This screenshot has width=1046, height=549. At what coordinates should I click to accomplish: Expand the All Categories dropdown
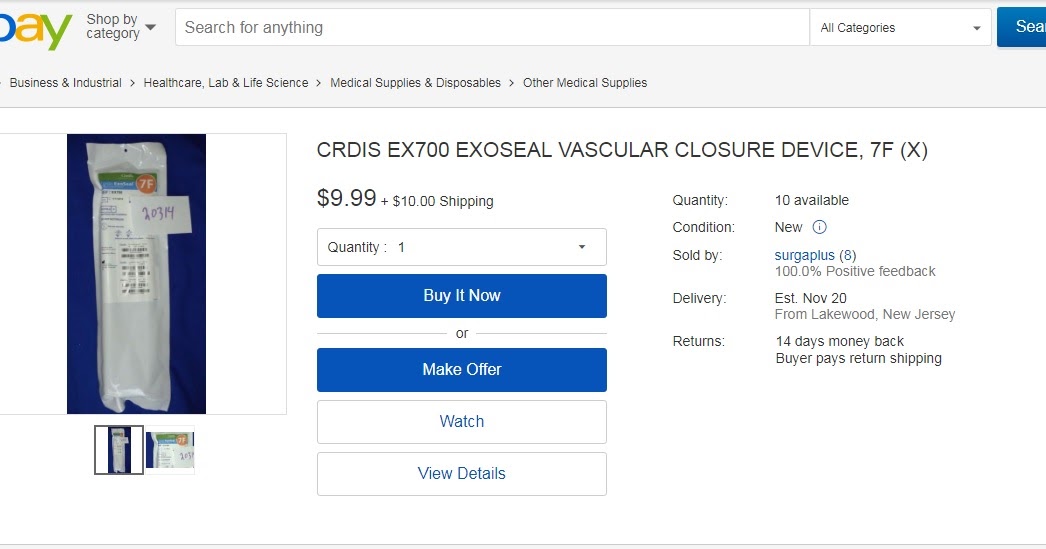click(x=900, y=28)
